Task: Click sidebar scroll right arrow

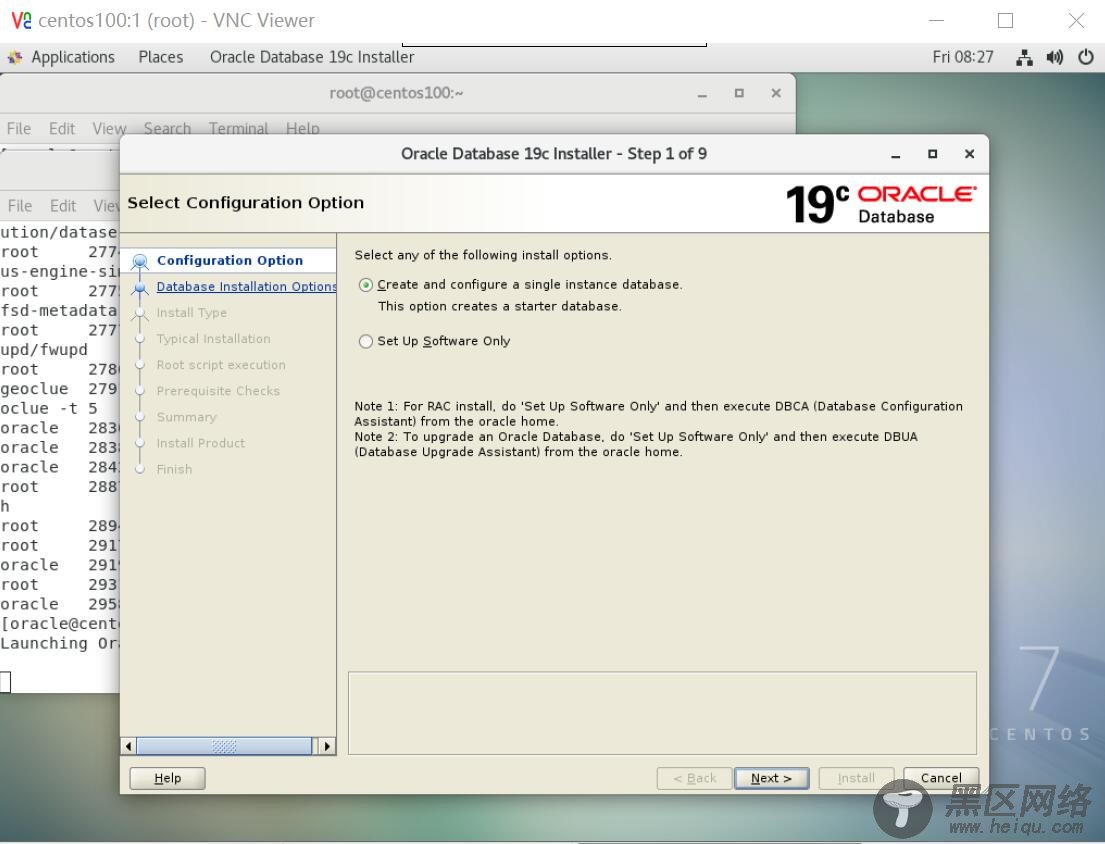Action: [x=327, y=746]
